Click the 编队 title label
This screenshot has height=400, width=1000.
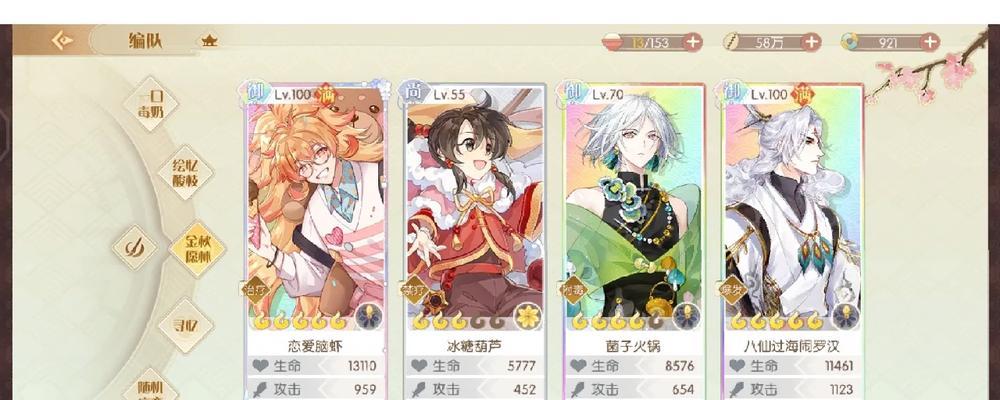point(145,41)
